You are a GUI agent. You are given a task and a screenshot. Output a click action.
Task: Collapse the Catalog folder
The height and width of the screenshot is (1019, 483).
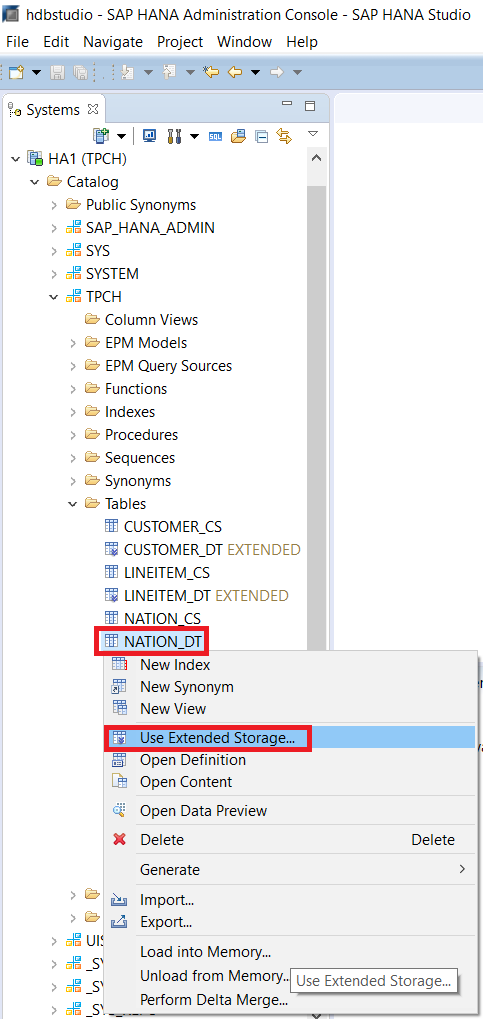pos(34,182)
